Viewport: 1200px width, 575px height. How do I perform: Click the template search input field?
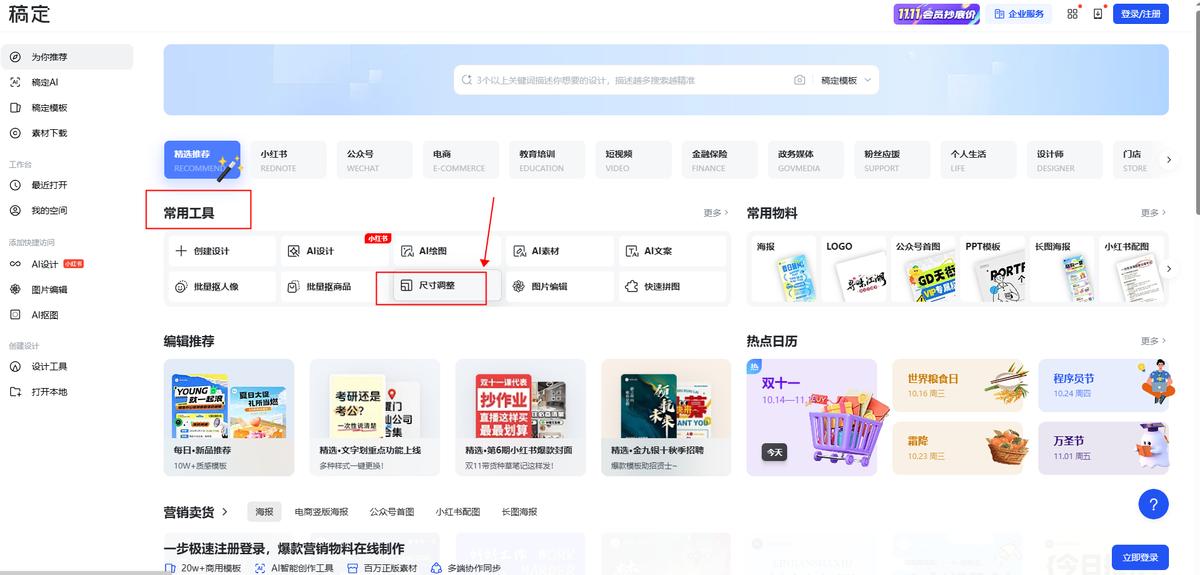coord(628,80)
